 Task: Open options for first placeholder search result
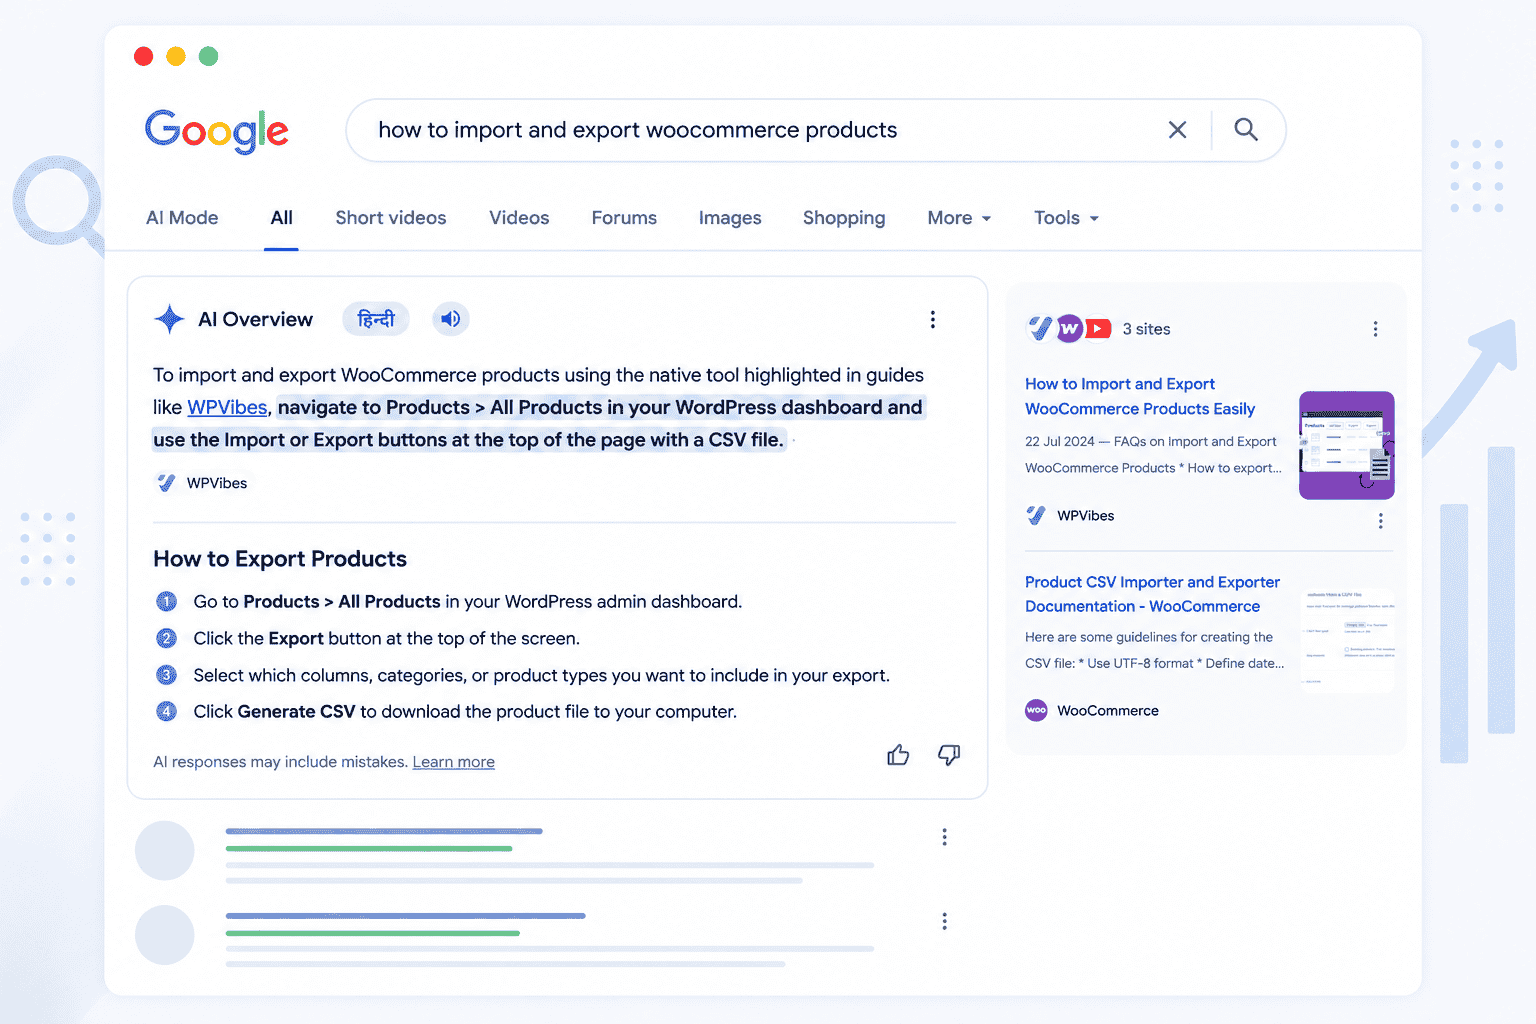[944, 837]
